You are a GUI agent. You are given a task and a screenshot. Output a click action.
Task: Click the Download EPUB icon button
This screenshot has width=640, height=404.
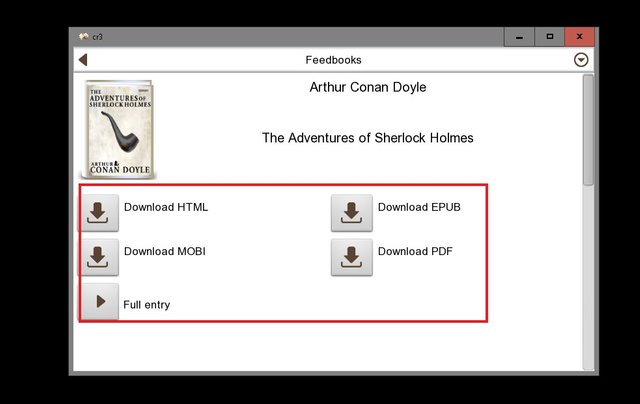(x=352, y=213)
